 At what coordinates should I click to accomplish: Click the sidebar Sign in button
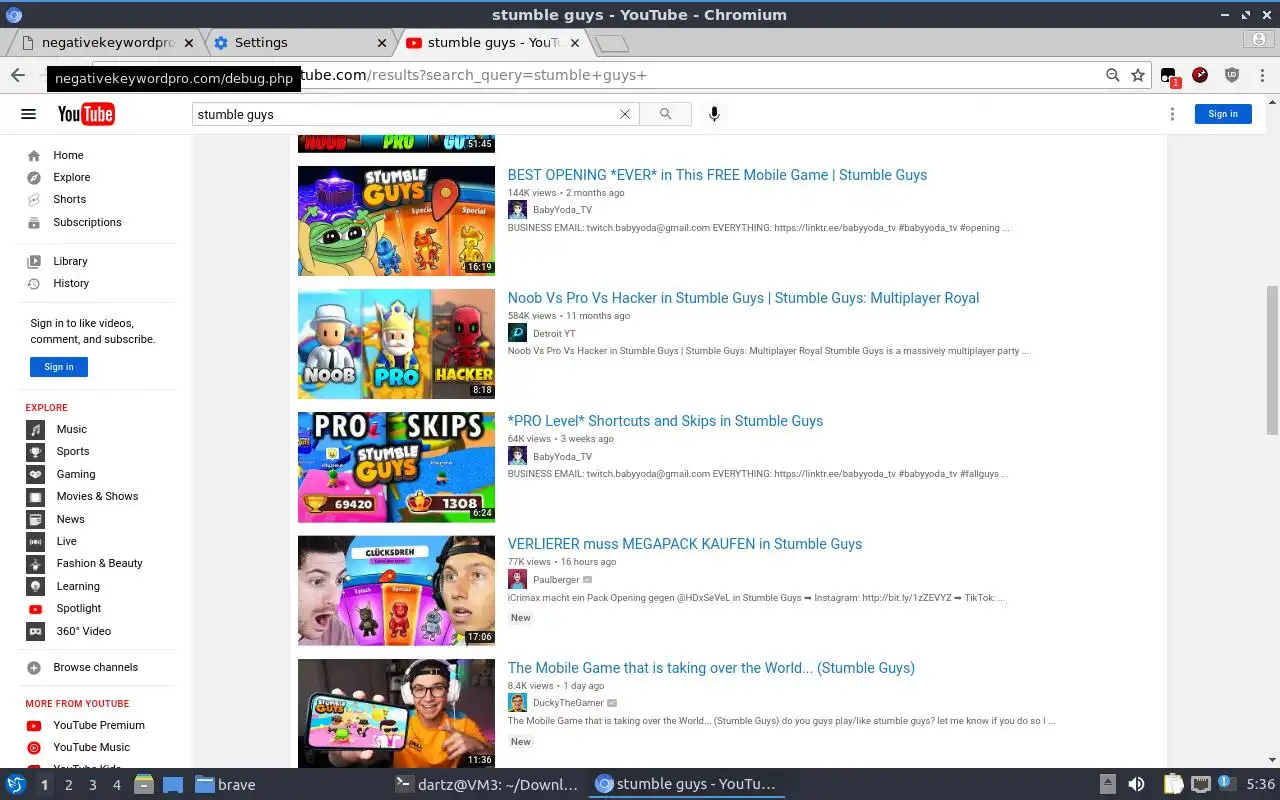[x=59, y=367]
